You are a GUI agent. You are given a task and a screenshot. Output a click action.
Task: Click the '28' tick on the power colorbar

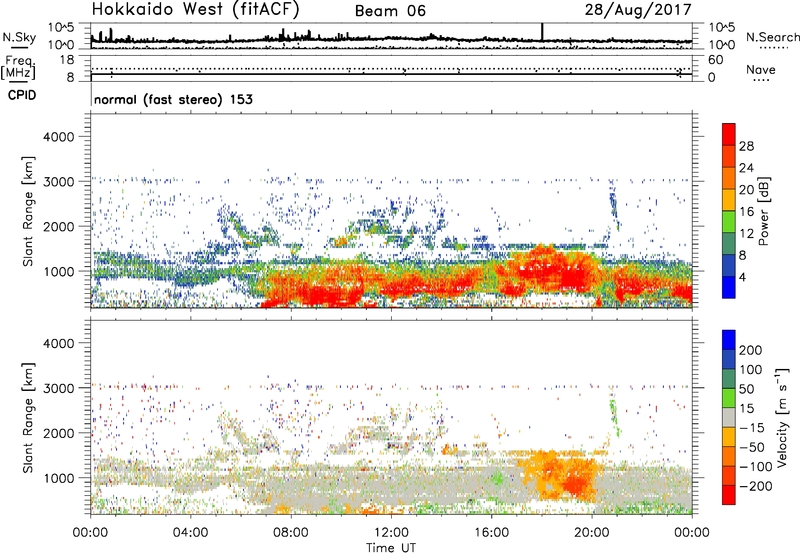[x=746, y=146]
